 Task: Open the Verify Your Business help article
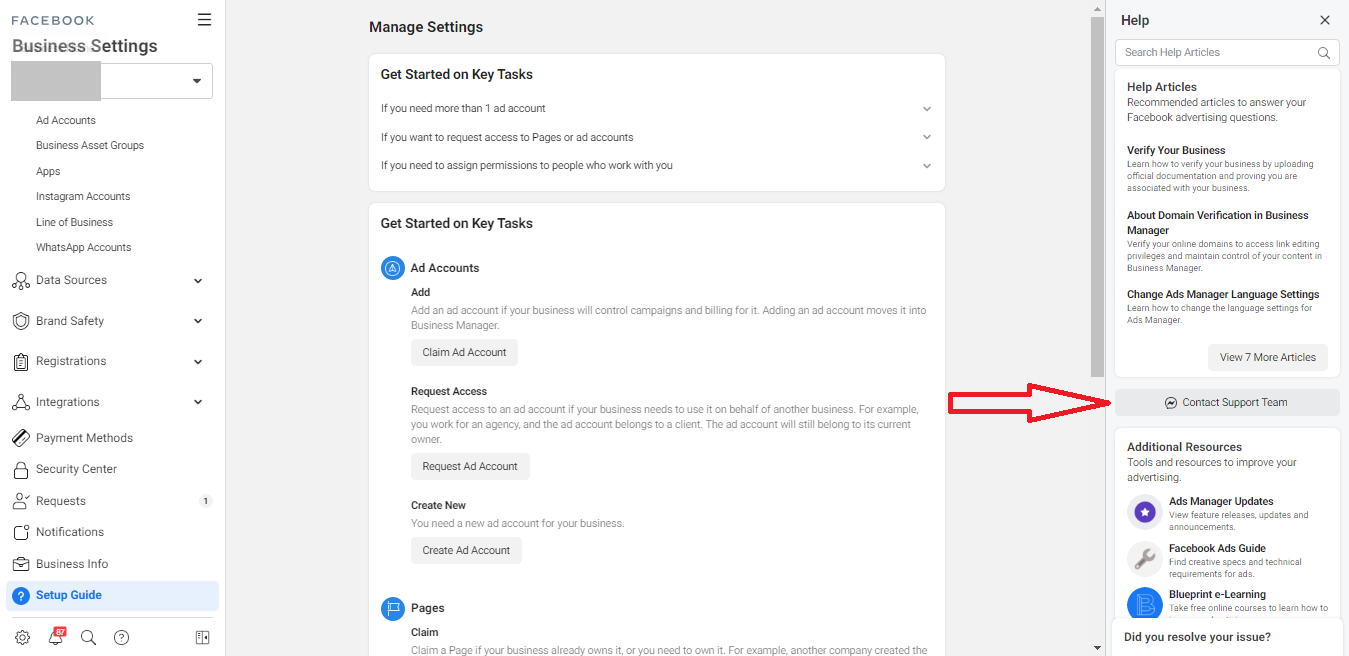click(1175, 150)
